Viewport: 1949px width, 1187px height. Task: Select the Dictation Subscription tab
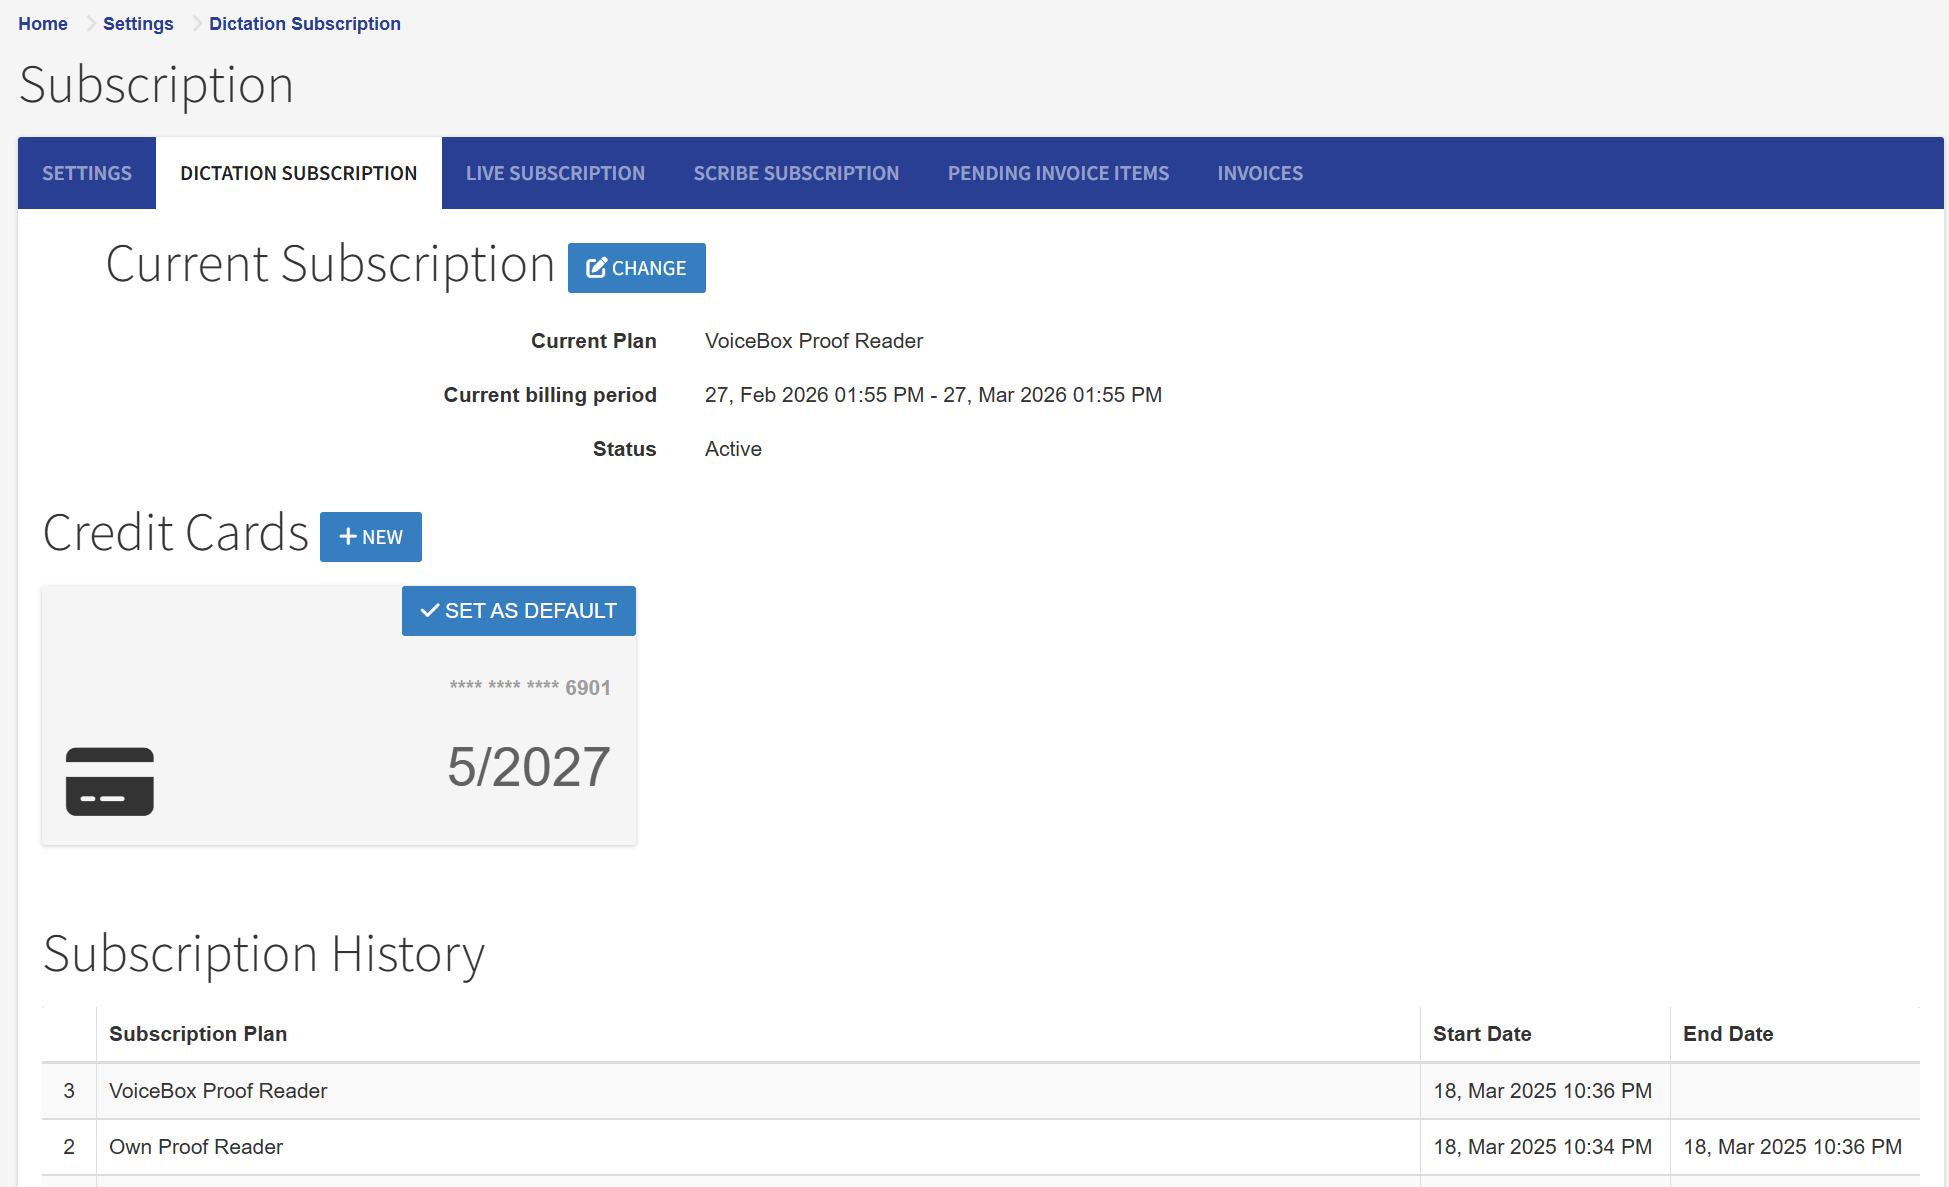point(298,173)
